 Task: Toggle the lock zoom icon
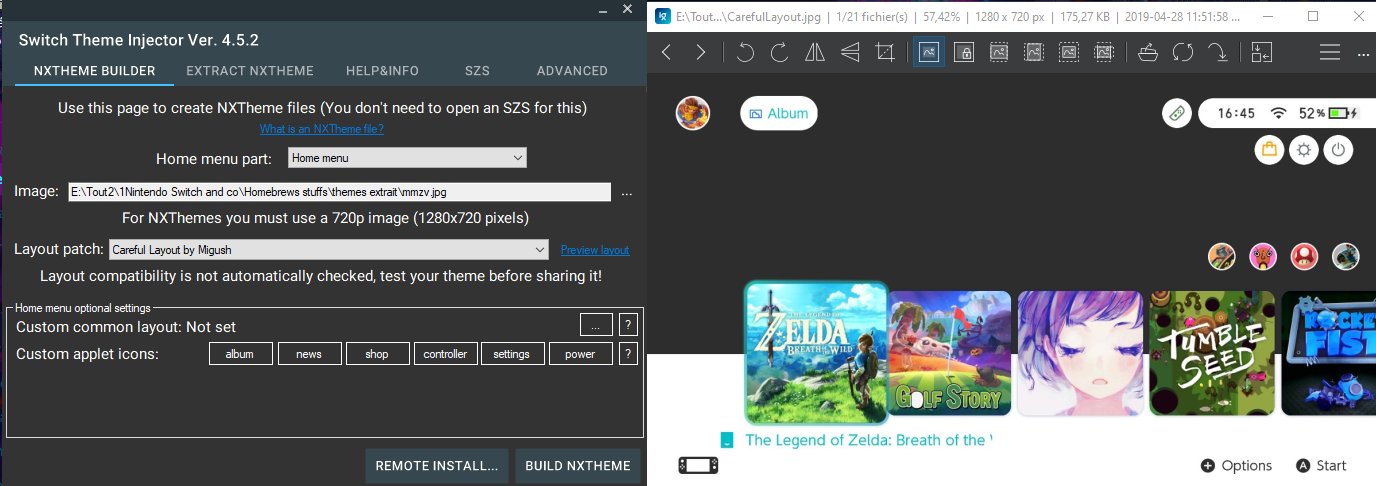tap(964, 52)
